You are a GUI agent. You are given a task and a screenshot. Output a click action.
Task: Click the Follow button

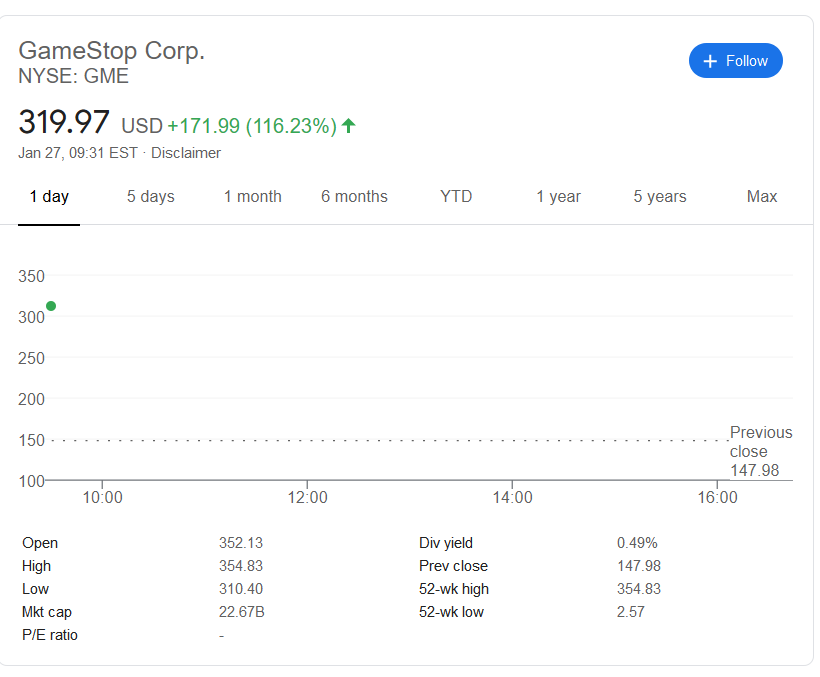pos(735,61)
